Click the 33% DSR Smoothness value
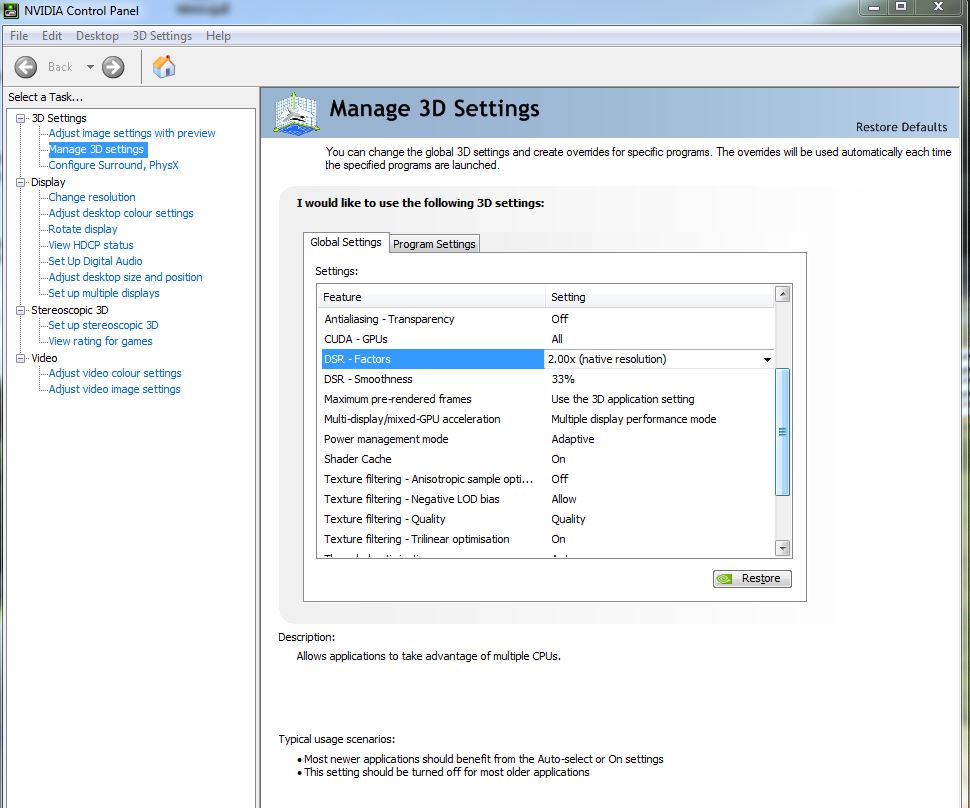The image size is (970, 808). (x=563, y=379)
